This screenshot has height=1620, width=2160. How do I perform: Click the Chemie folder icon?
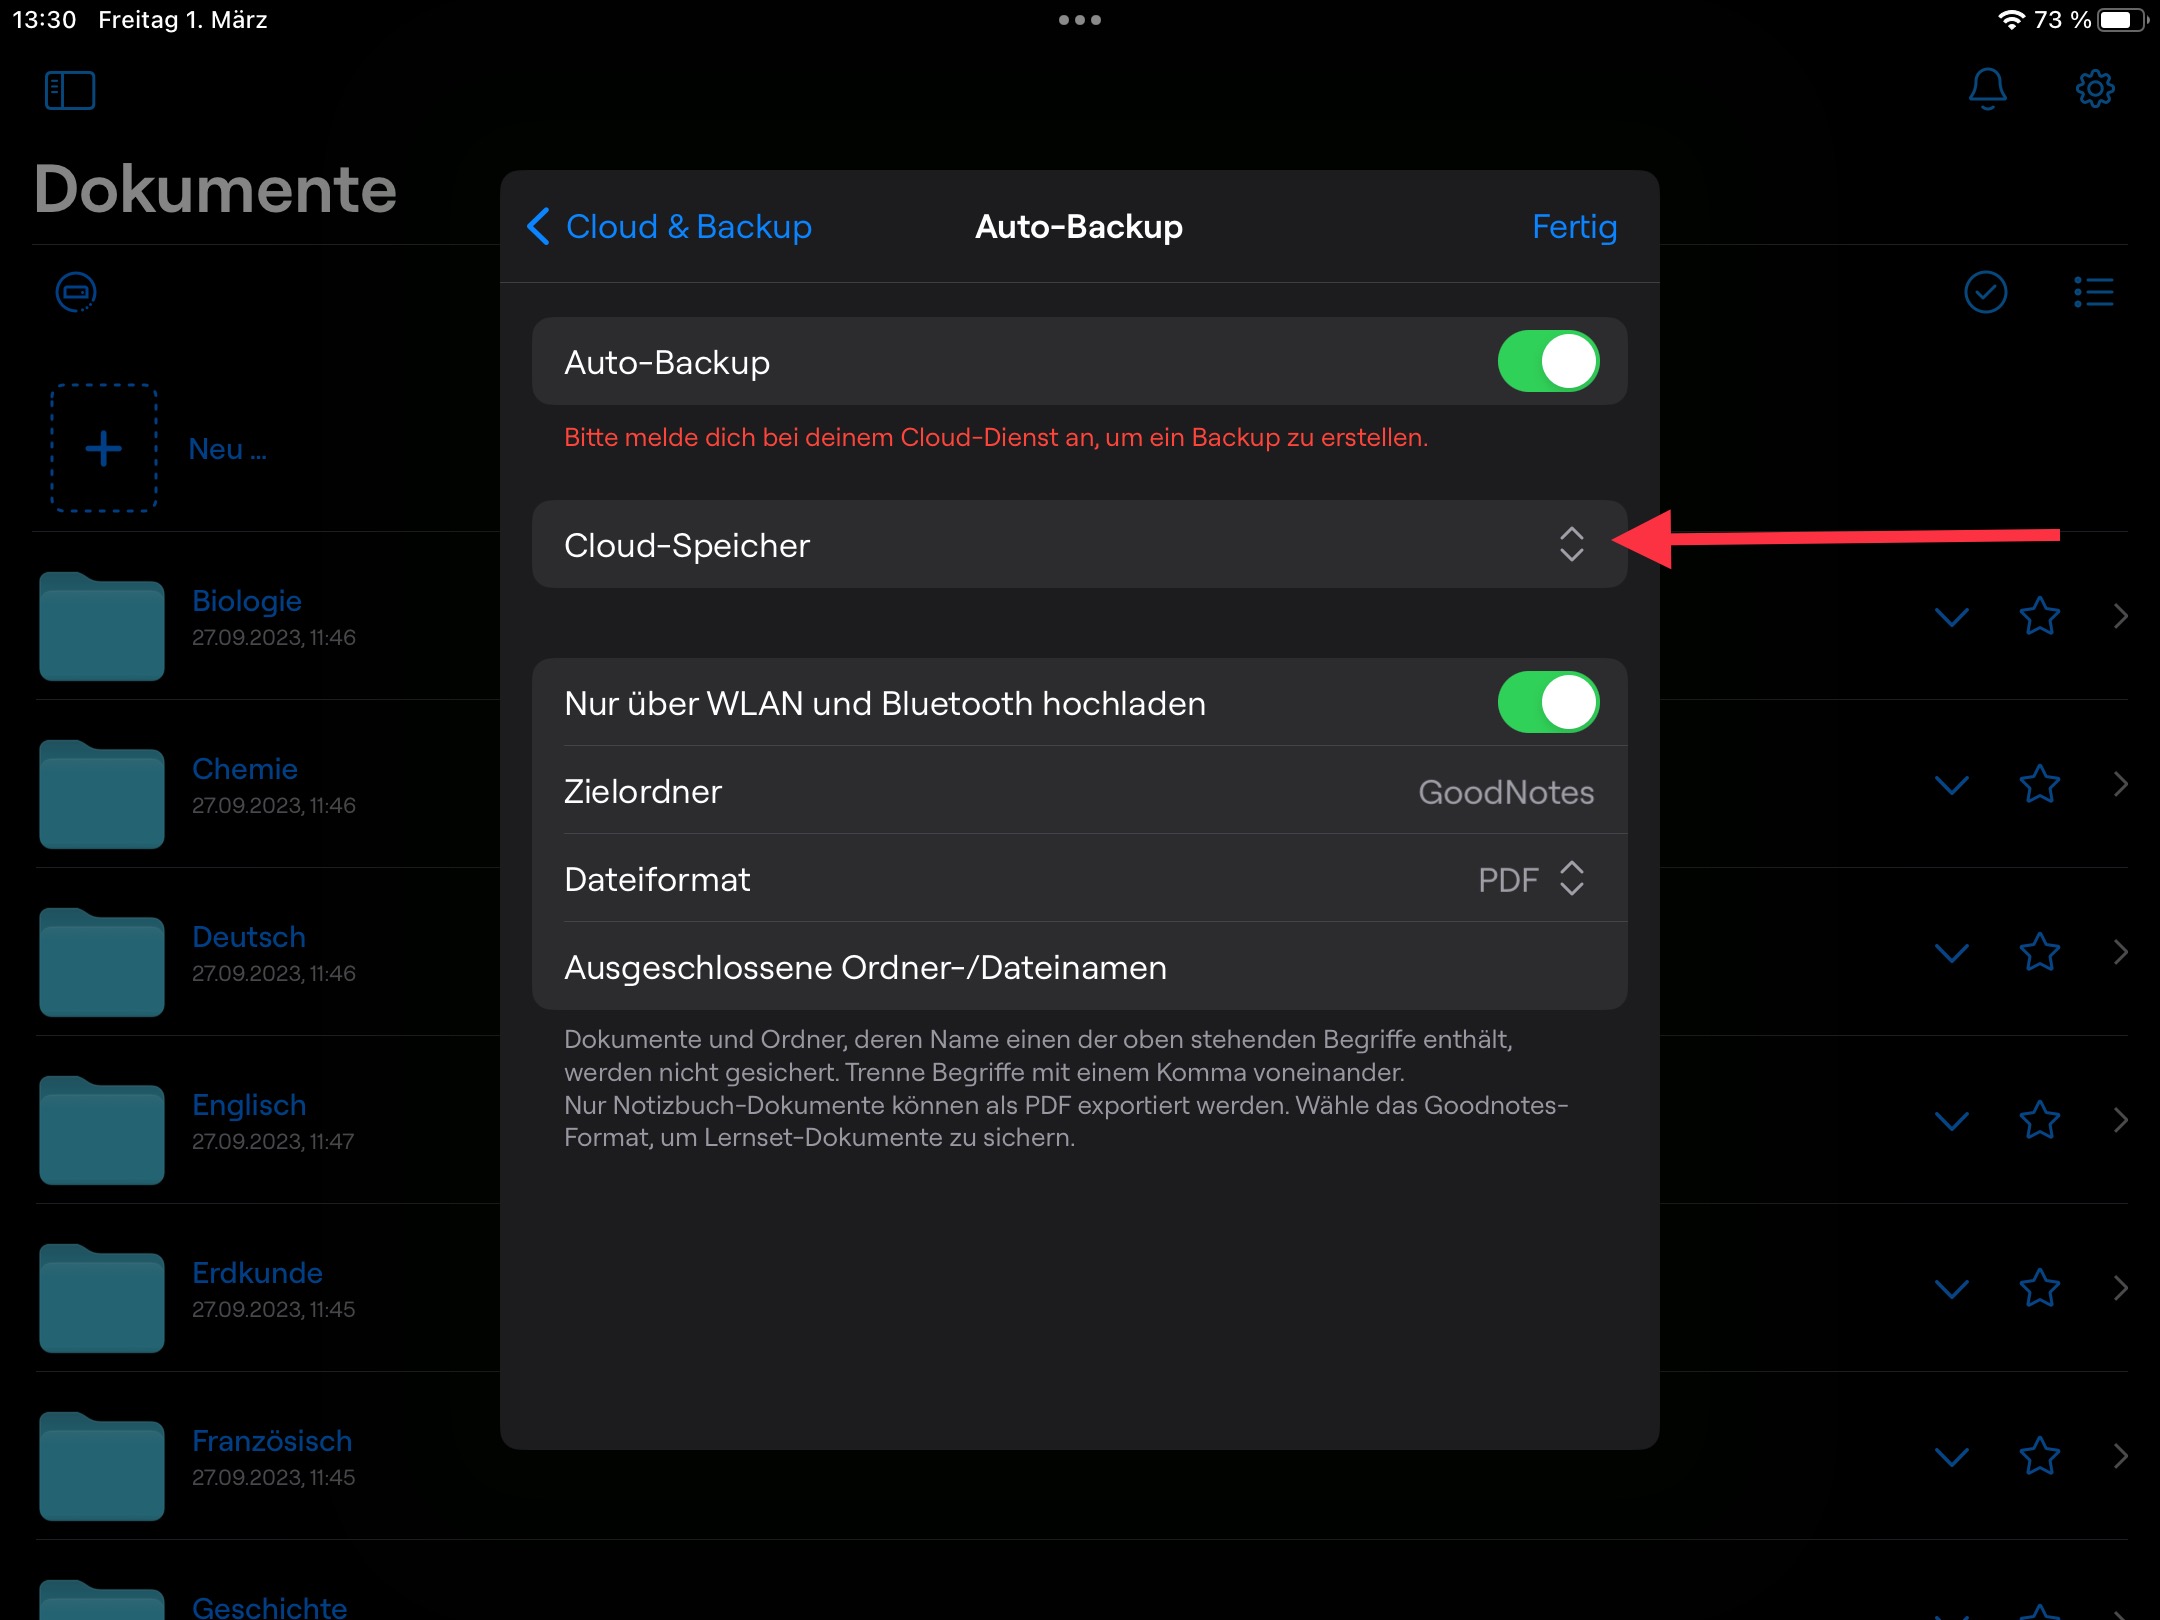(102, 795)
